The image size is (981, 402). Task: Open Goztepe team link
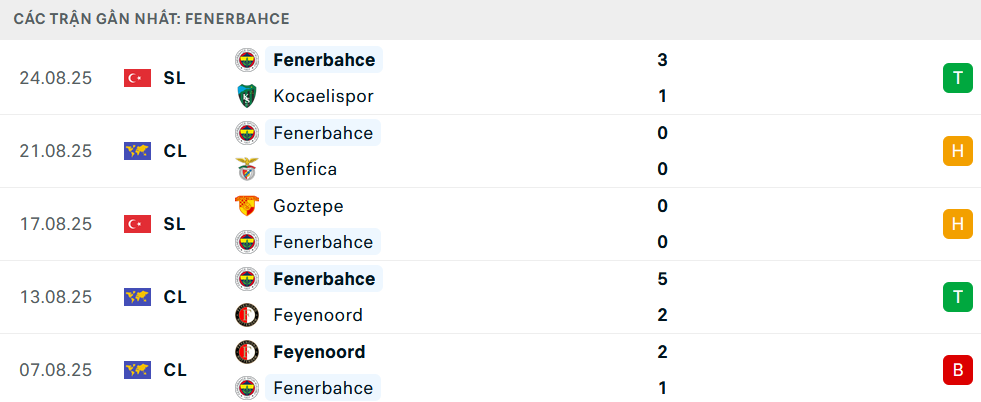pos(308,206)
